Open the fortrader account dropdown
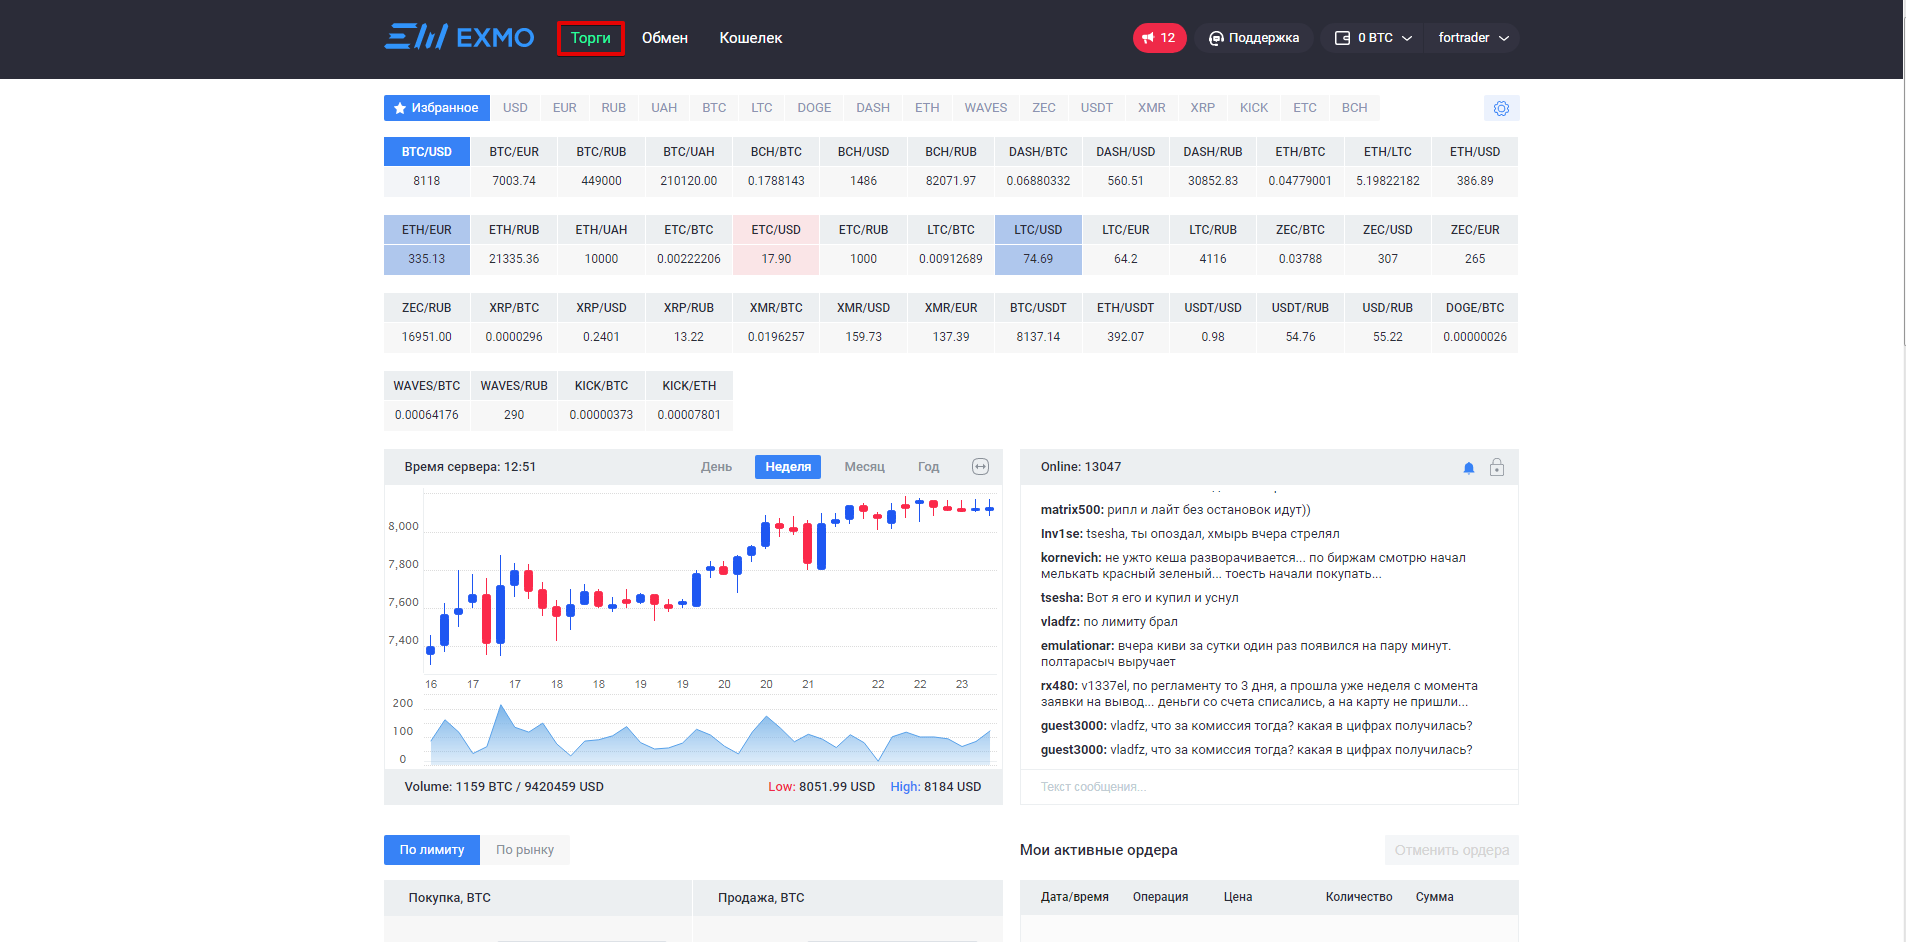The height and width of the screenshot is (942, 1906). tap(1472, 38)
